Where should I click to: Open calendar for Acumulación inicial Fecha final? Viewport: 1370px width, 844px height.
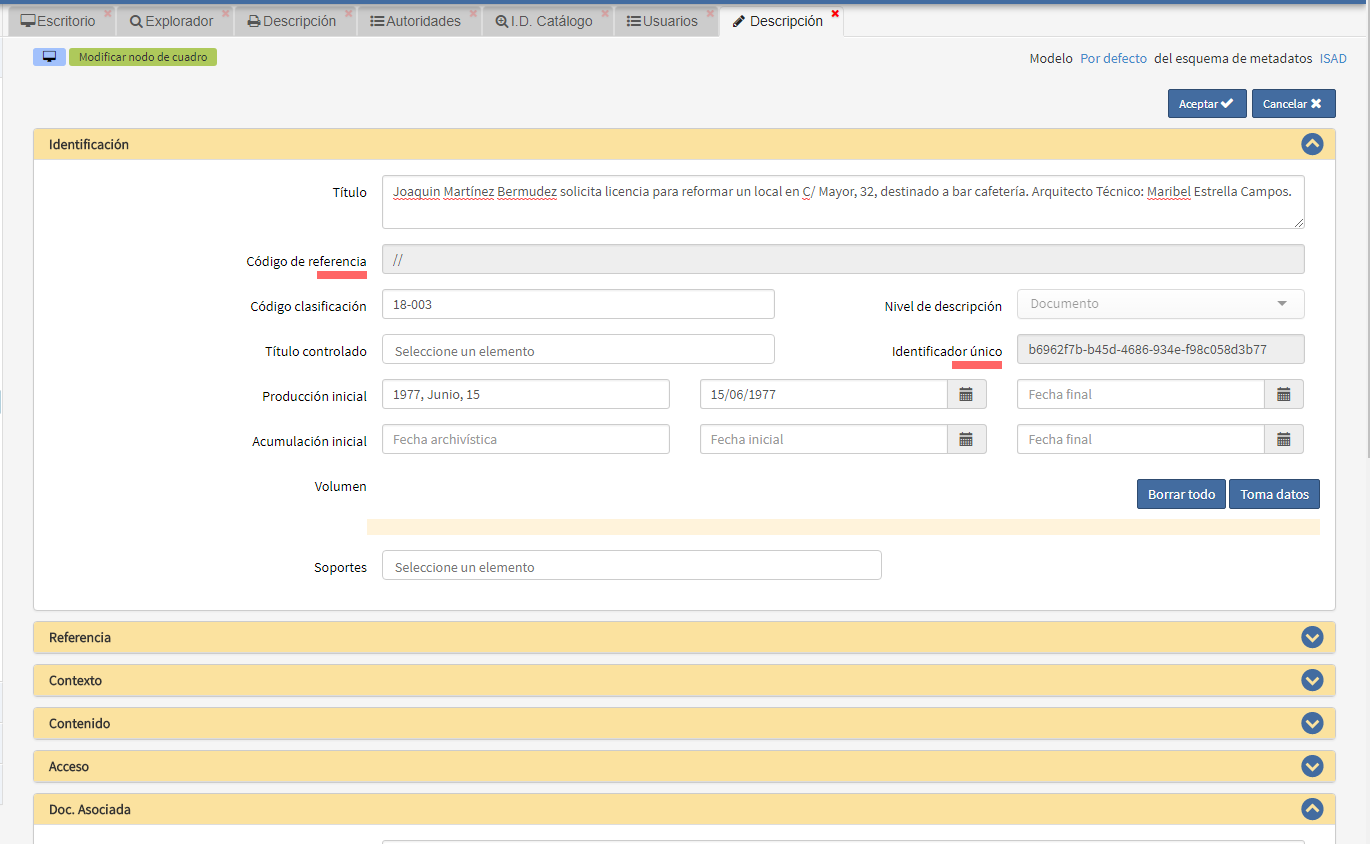point(1284,439)
